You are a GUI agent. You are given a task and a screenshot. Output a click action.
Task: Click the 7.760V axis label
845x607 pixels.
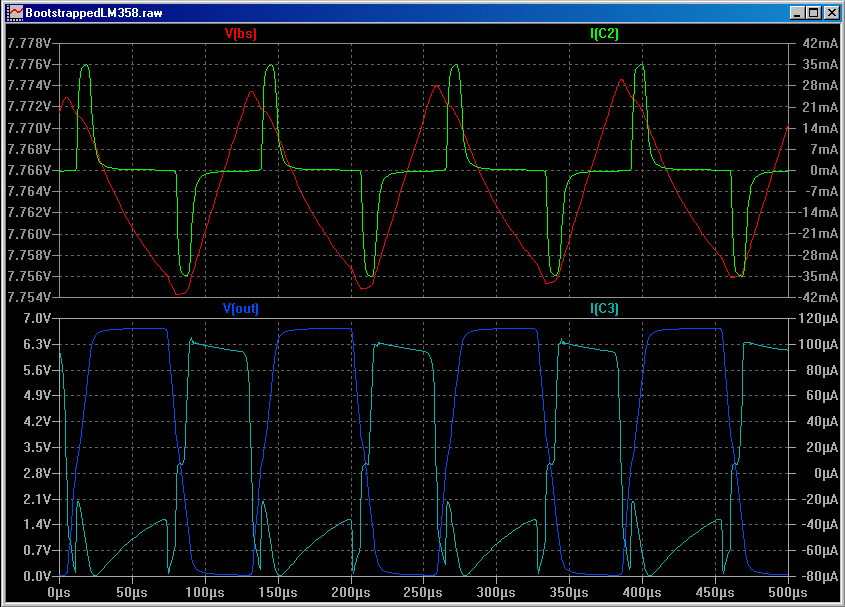pyautogui.click(x=29, y=234)
